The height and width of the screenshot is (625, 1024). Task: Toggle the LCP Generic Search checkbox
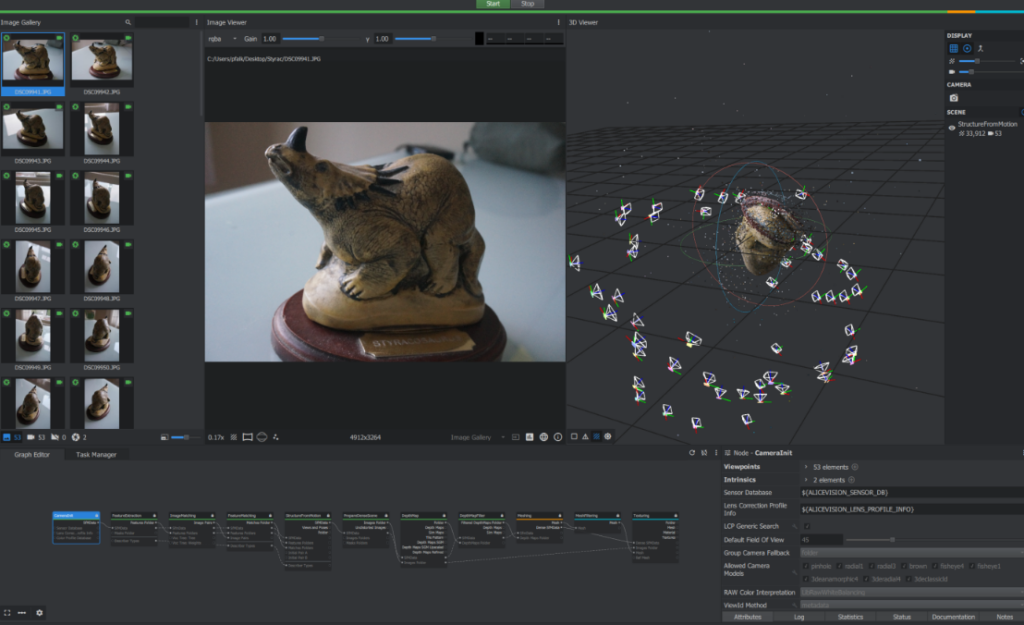pyautogui.click(x=807, y=526)
